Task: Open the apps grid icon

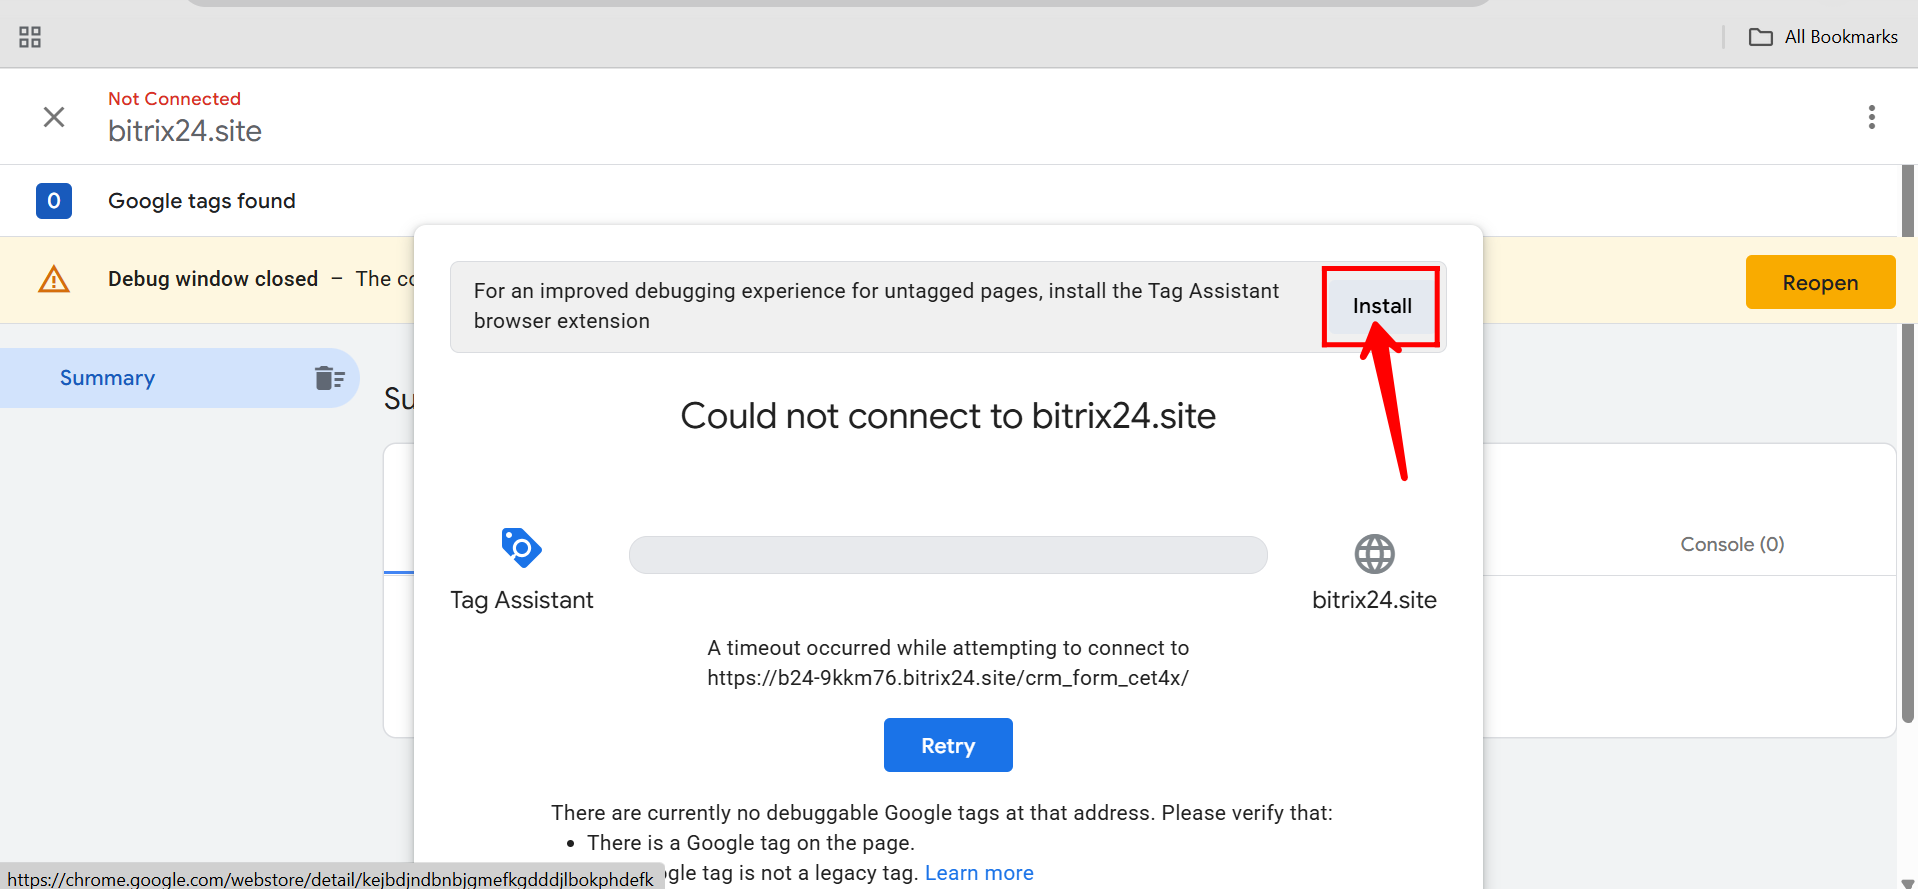Action: coord(30,37)
